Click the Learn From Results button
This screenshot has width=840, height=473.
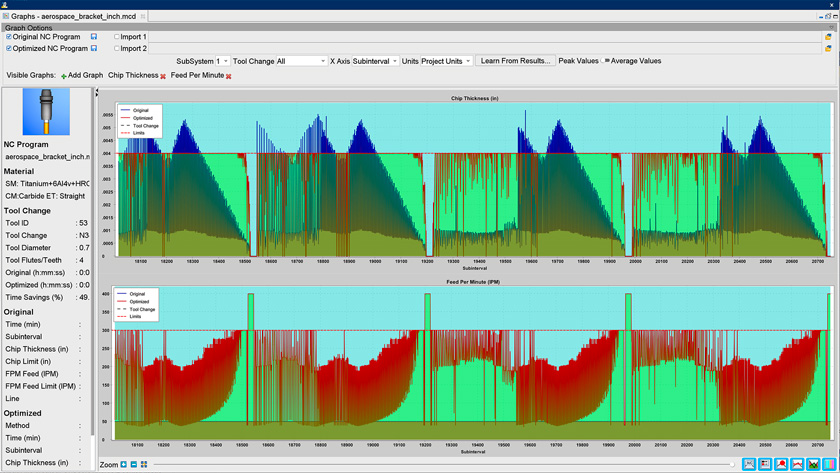click(x=515, y=61)
